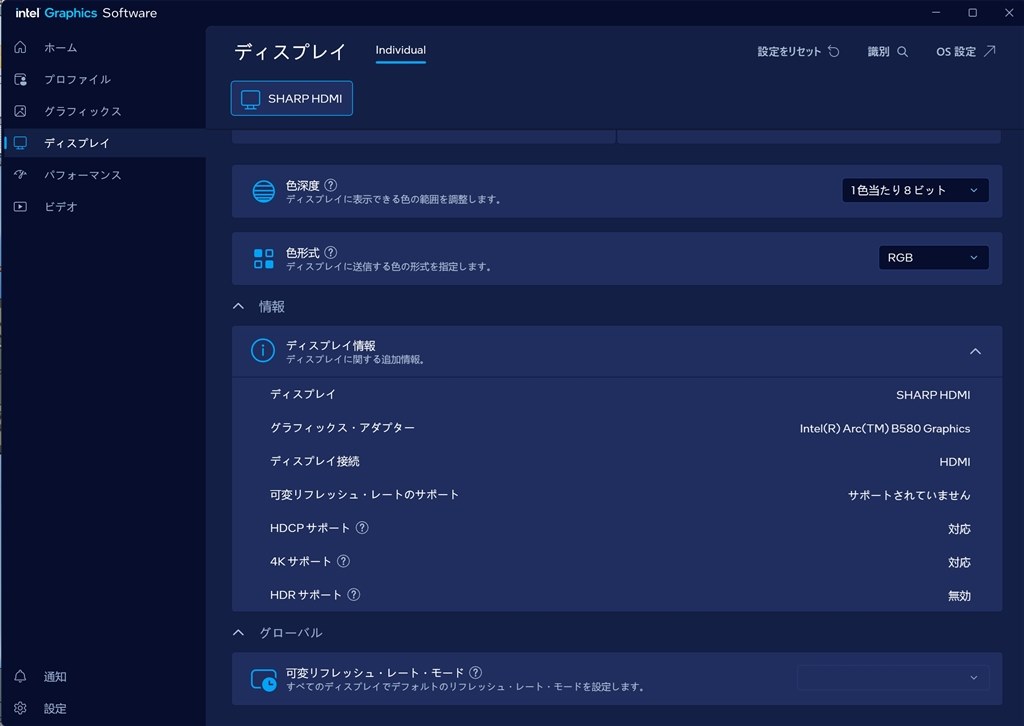Viewport: 1024px width, 726px height.
Task: Click the intel Graphics Software title
Action: coord(86,13)
